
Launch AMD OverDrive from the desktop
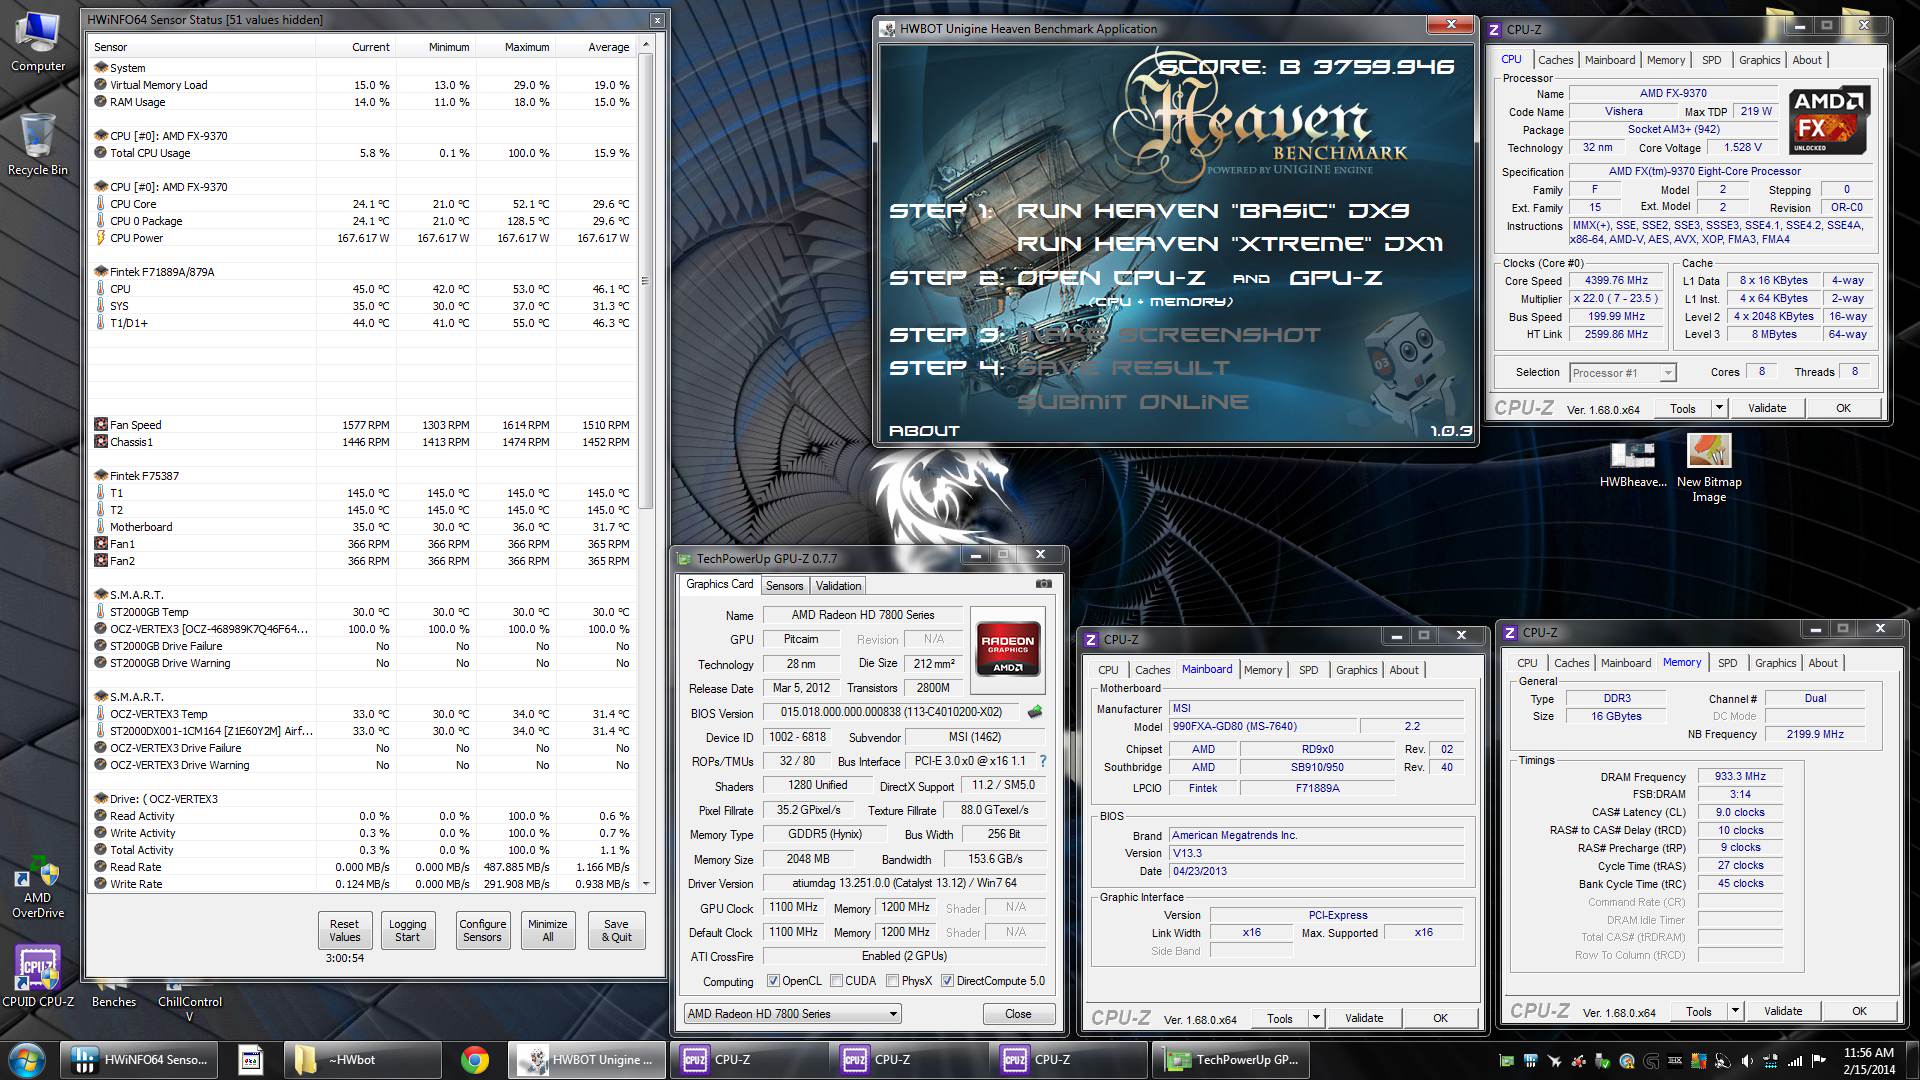[38, 888]
